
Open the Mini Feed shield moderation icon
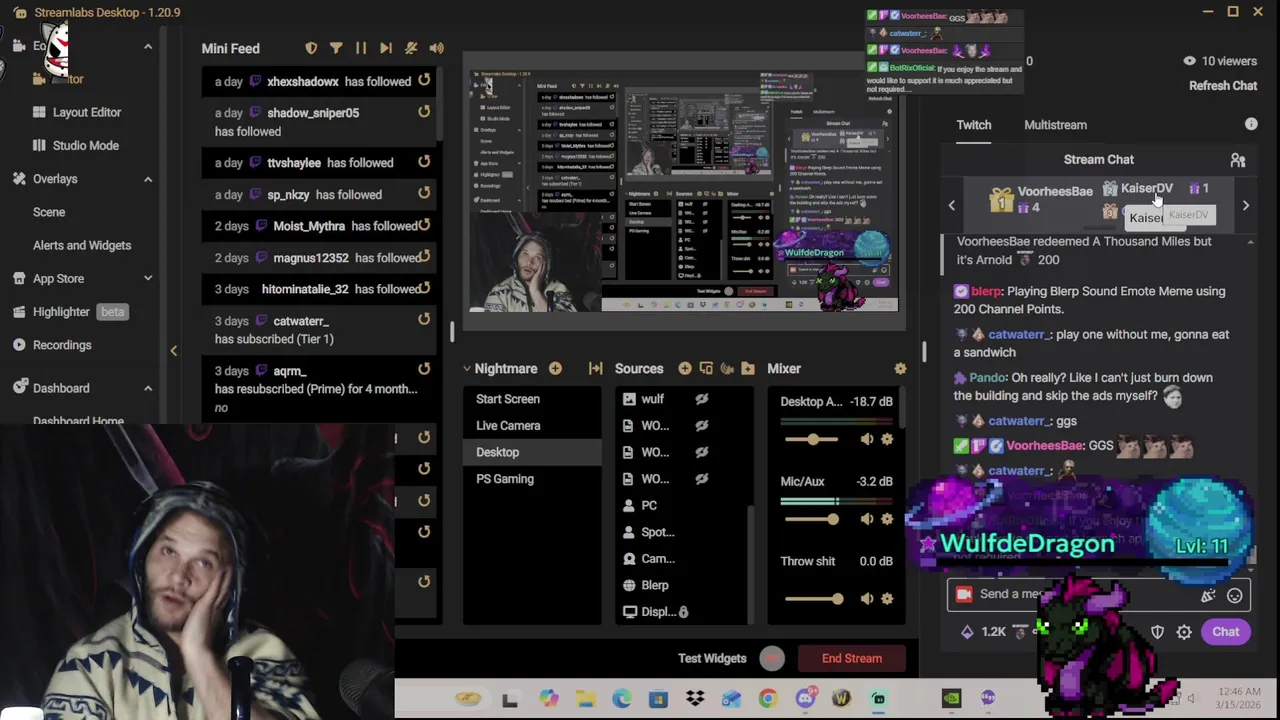pos(311,48)
